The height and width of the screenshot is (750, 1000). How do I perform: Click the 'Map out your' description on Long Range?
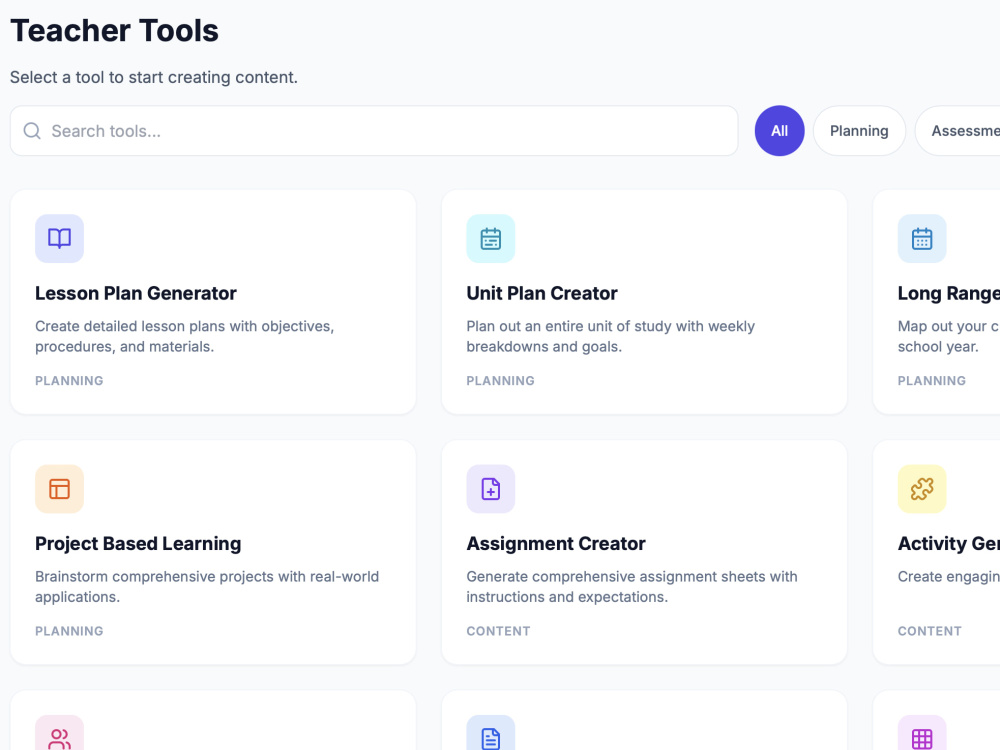[948, 336]
